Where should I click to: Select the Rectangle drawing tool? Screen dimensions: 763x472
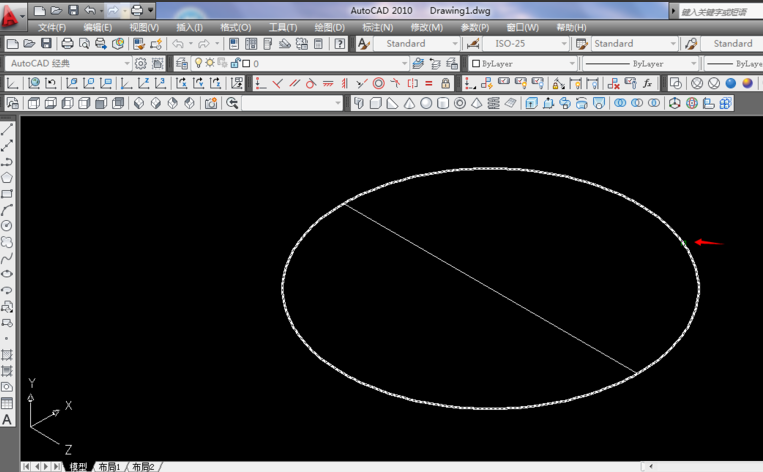tap(7, 193)
